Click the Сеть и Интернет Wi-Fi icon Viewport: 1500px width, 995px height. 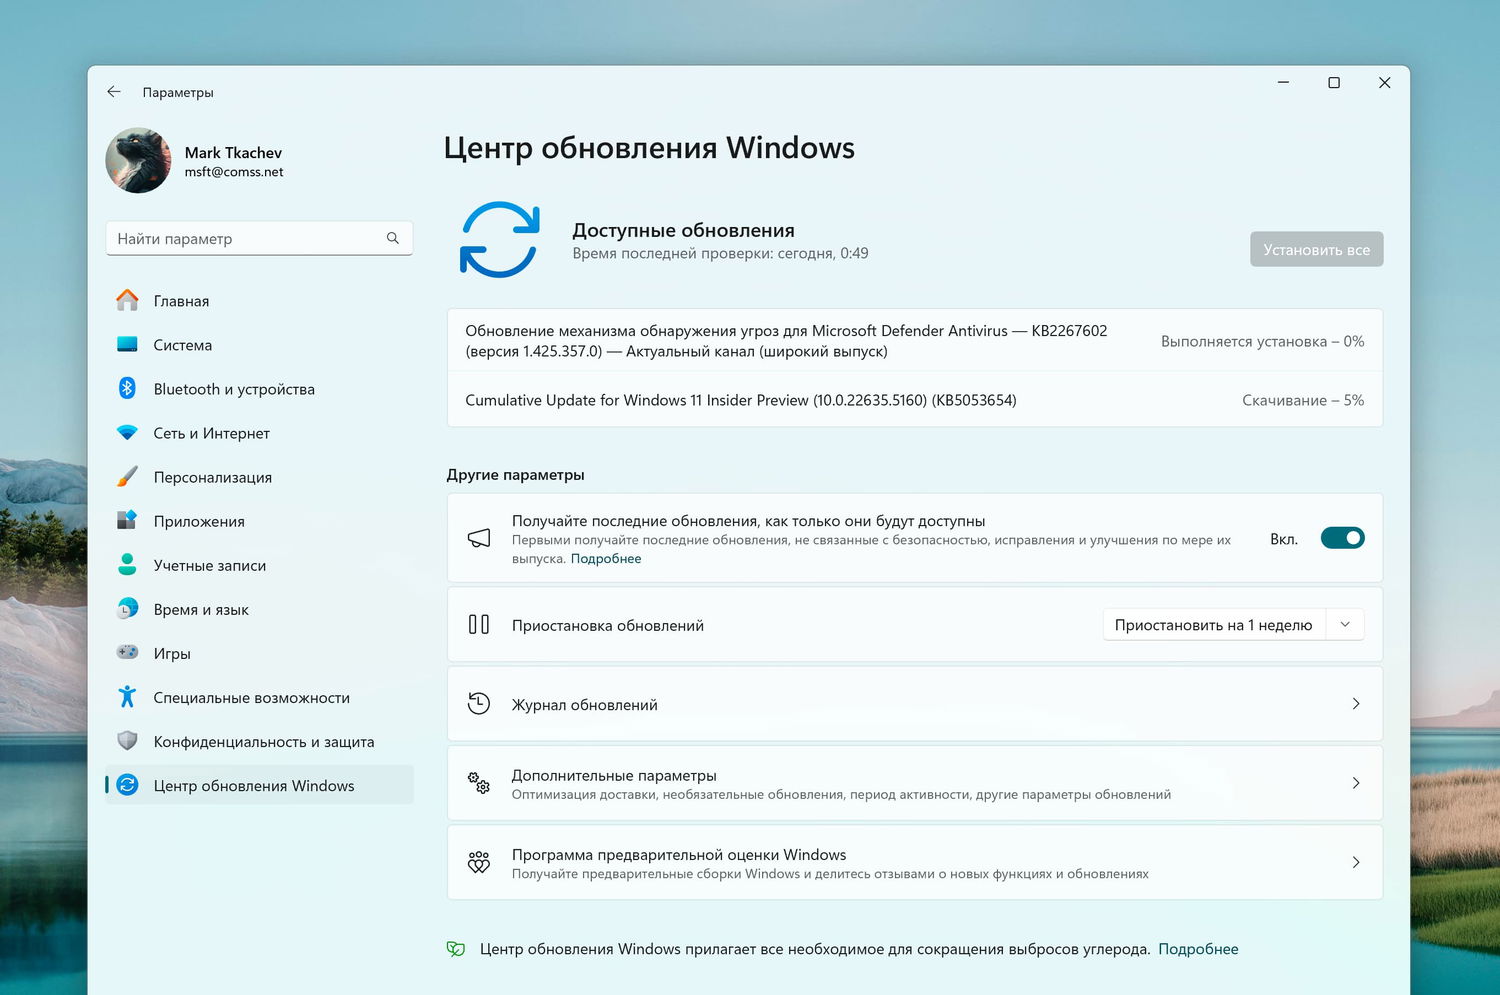[x=127, y=433]
